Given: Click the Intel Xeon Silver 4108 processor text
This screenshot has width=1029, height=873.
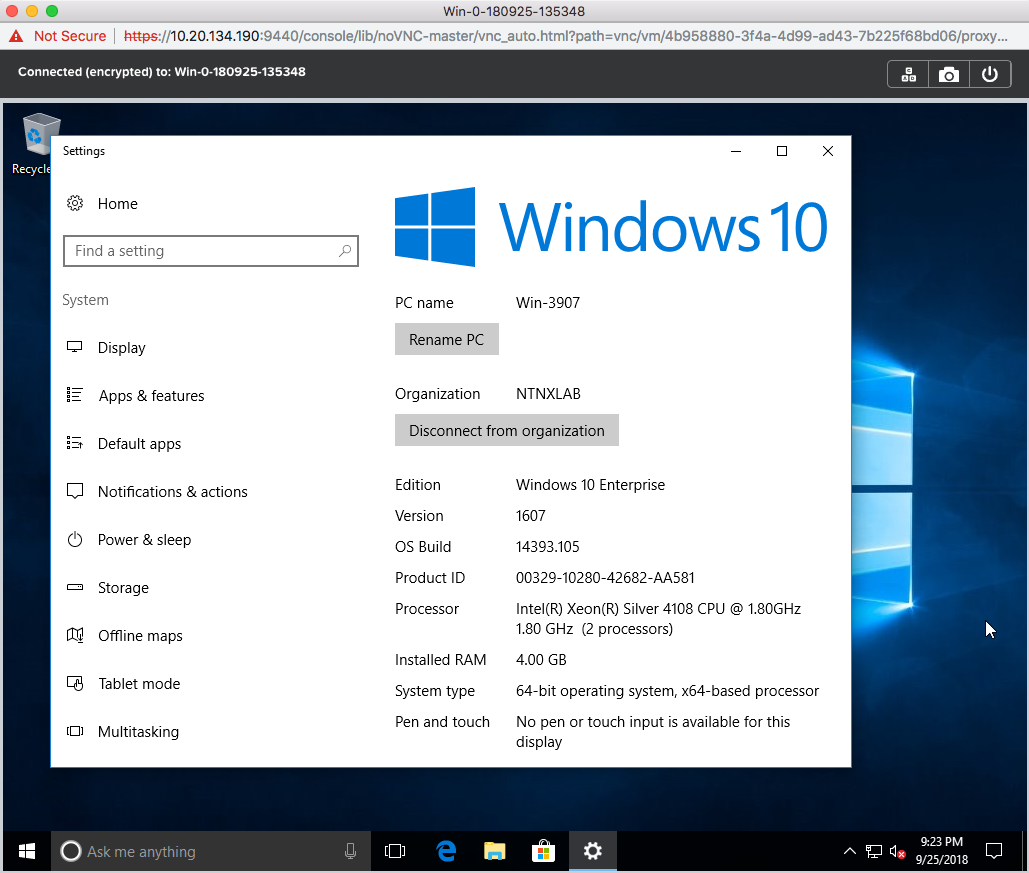Looking at the screenshot, I should 658,618.
